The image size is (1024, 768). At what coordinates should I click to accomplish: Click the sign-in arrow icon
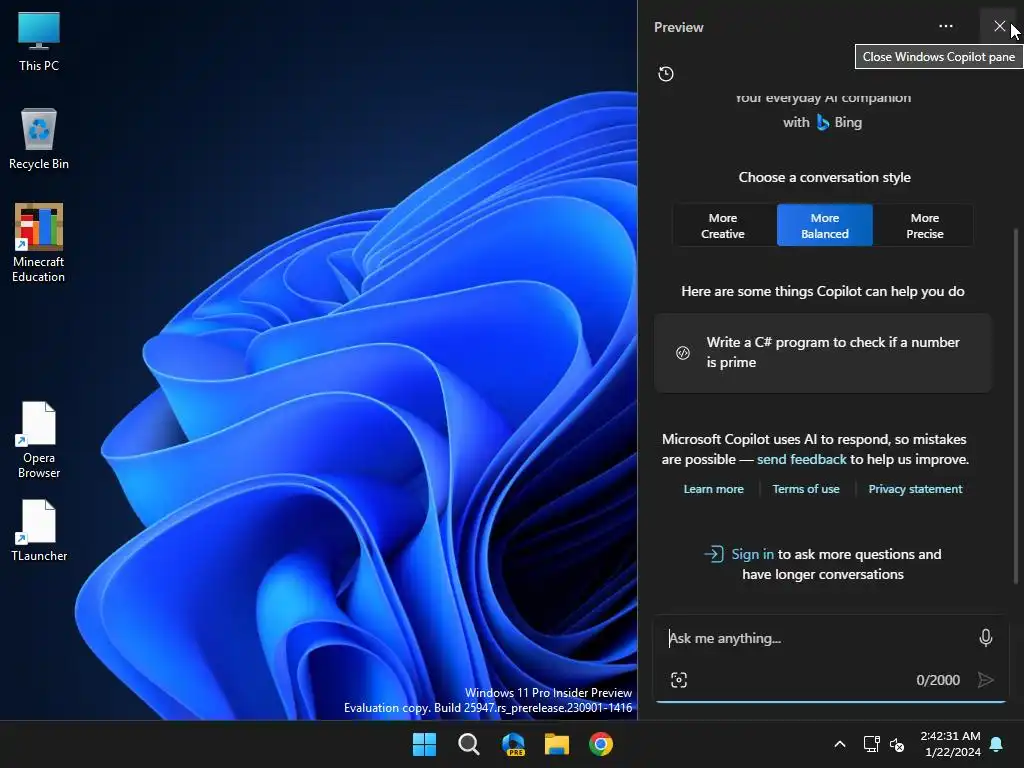[713, 554]
